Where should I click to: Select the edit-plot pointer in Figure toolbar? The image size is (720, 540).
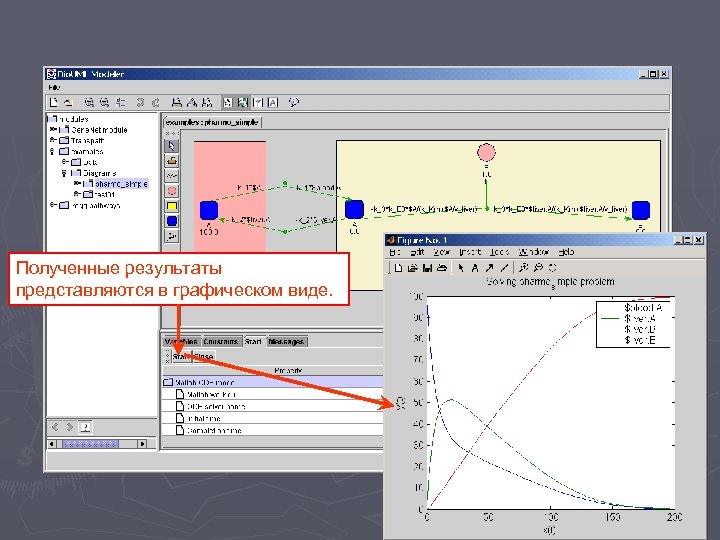(461, 268)
